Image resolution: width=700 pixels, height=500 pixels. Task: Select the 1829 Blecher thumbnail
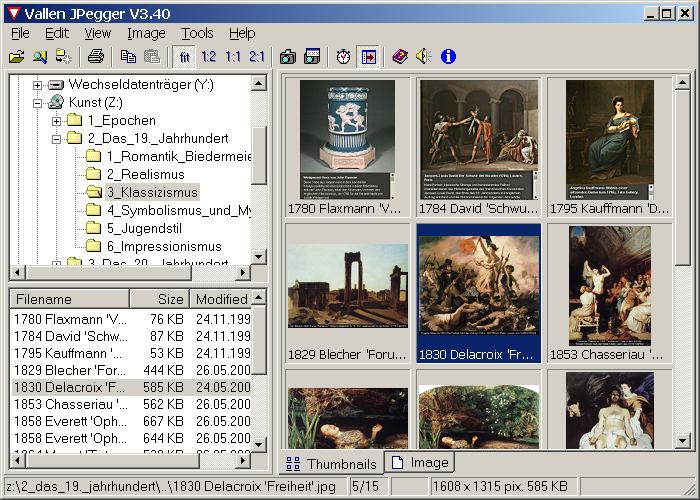pos(347,292)
